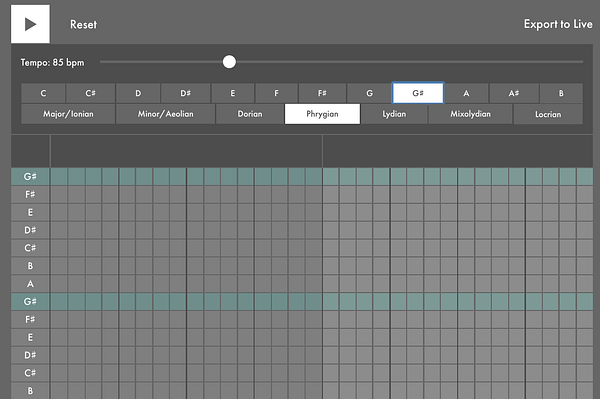Start playback with the play button
This screenshot has width=600, height=399.
coord(30,24)
